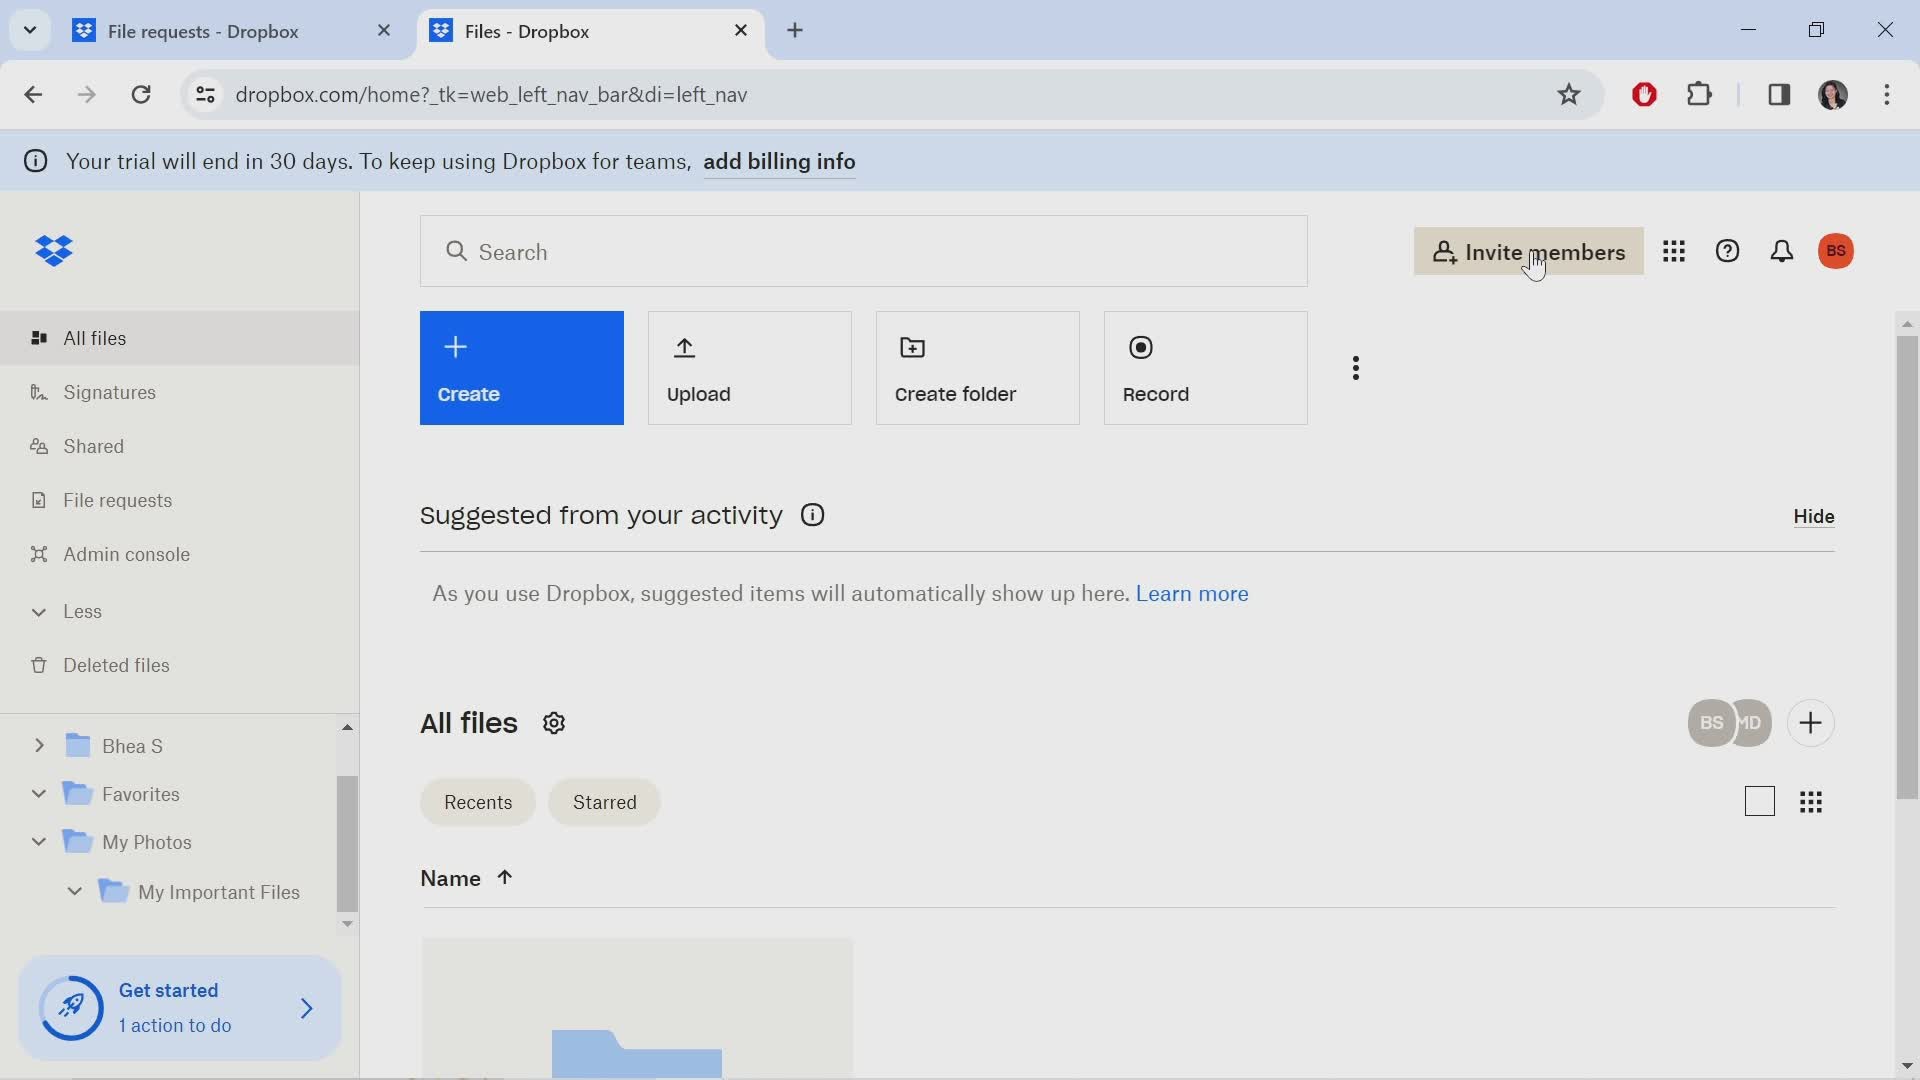Toggle the Starred files tab
The height and width of the screenshot is (1080, 1920).
(x=604, y=802)
